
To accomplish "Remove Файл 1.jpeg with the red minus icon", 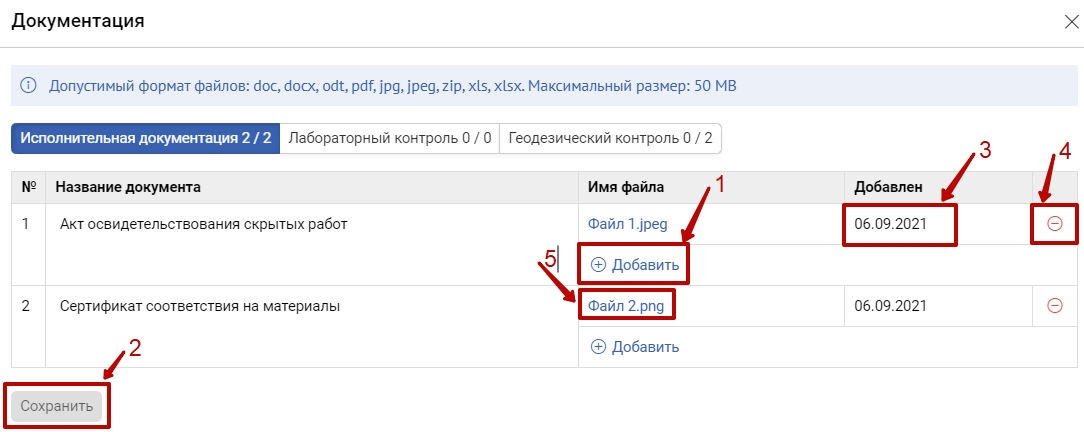I will point(1054,224).
